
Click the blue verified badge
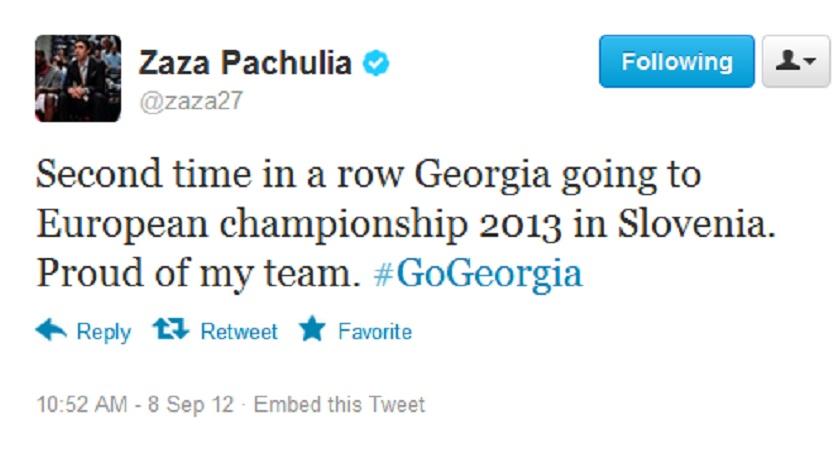[x=375, y=63]
